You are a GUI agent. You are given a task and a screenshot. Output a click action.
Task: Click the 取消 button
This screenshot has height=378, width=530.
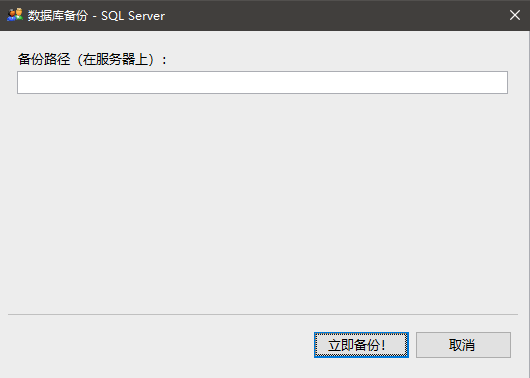click(463, 345)
